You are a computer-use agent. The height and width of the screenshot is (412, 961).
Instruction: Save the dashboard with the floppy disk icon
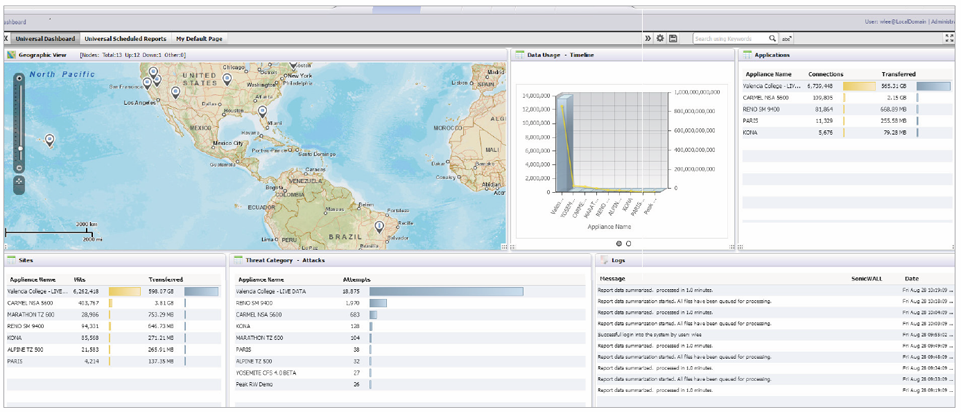click(x=673, y=39)
